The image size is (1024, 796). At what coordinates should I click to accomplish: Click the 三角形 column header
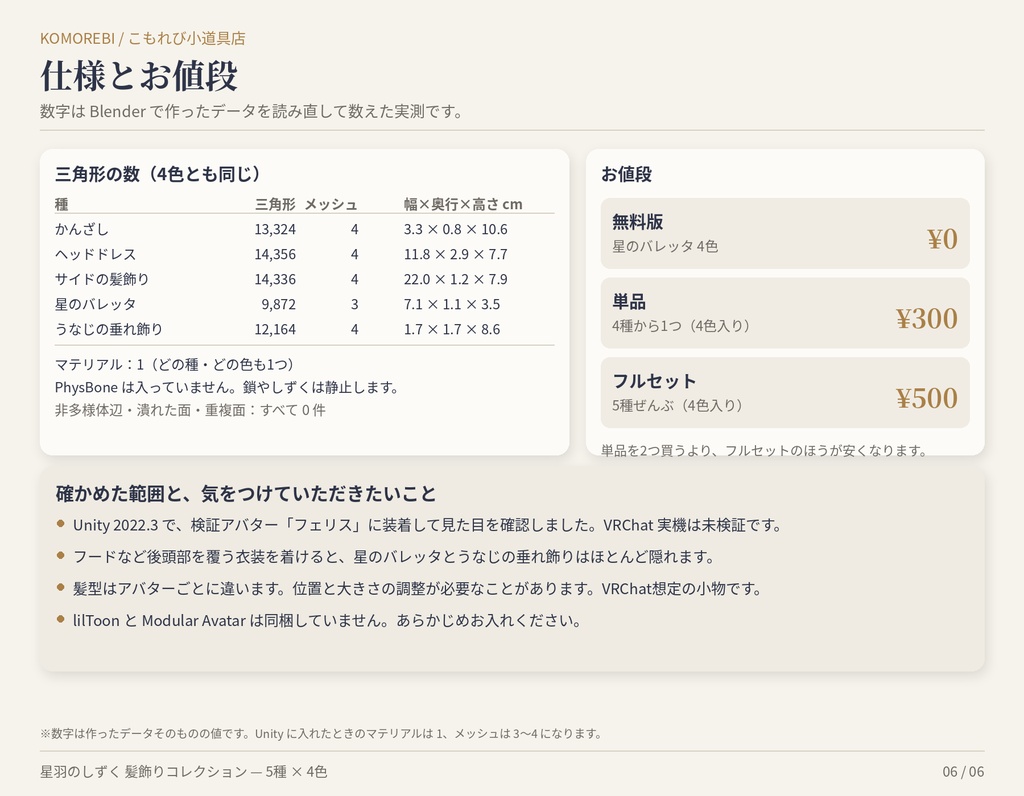[x=275, y=204]
